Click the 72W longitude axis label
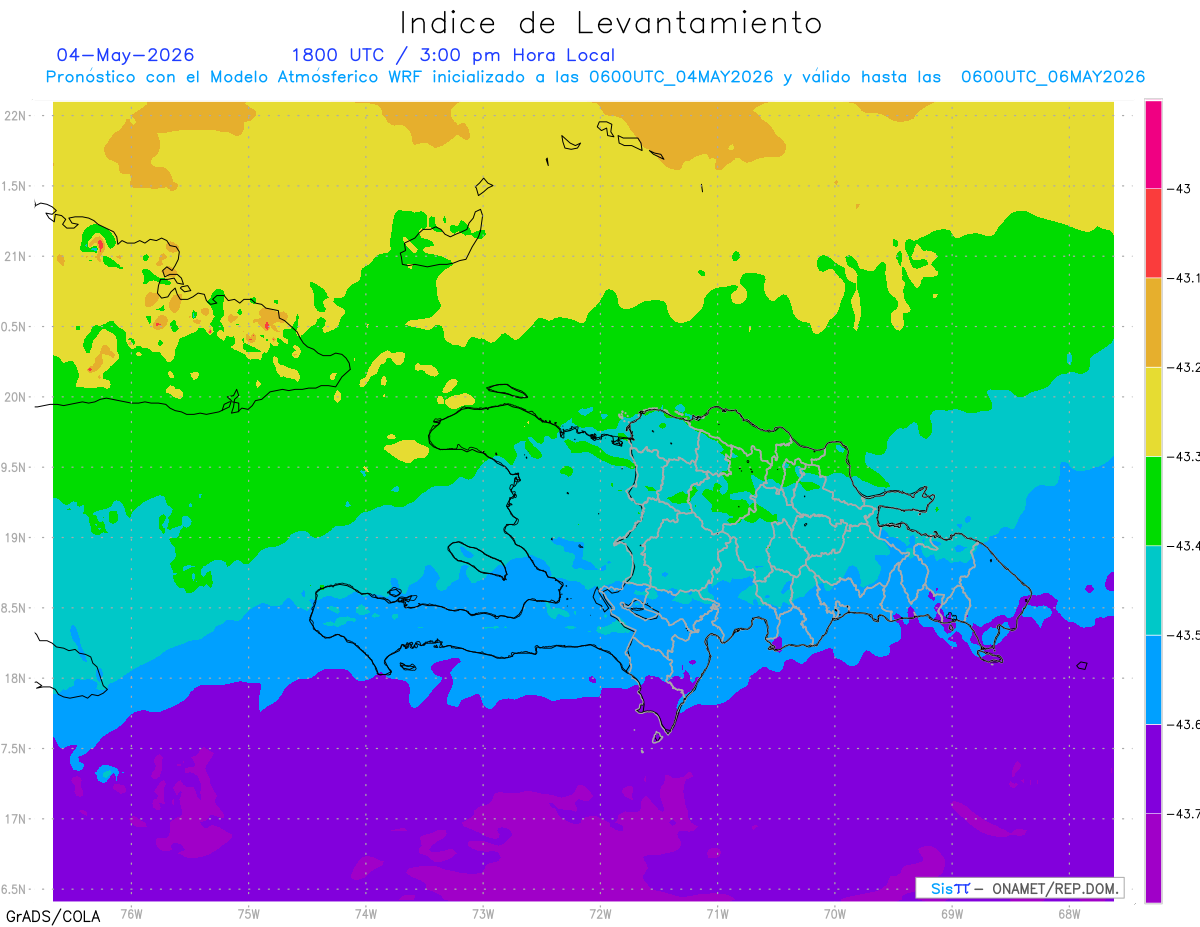 (600, 913)
